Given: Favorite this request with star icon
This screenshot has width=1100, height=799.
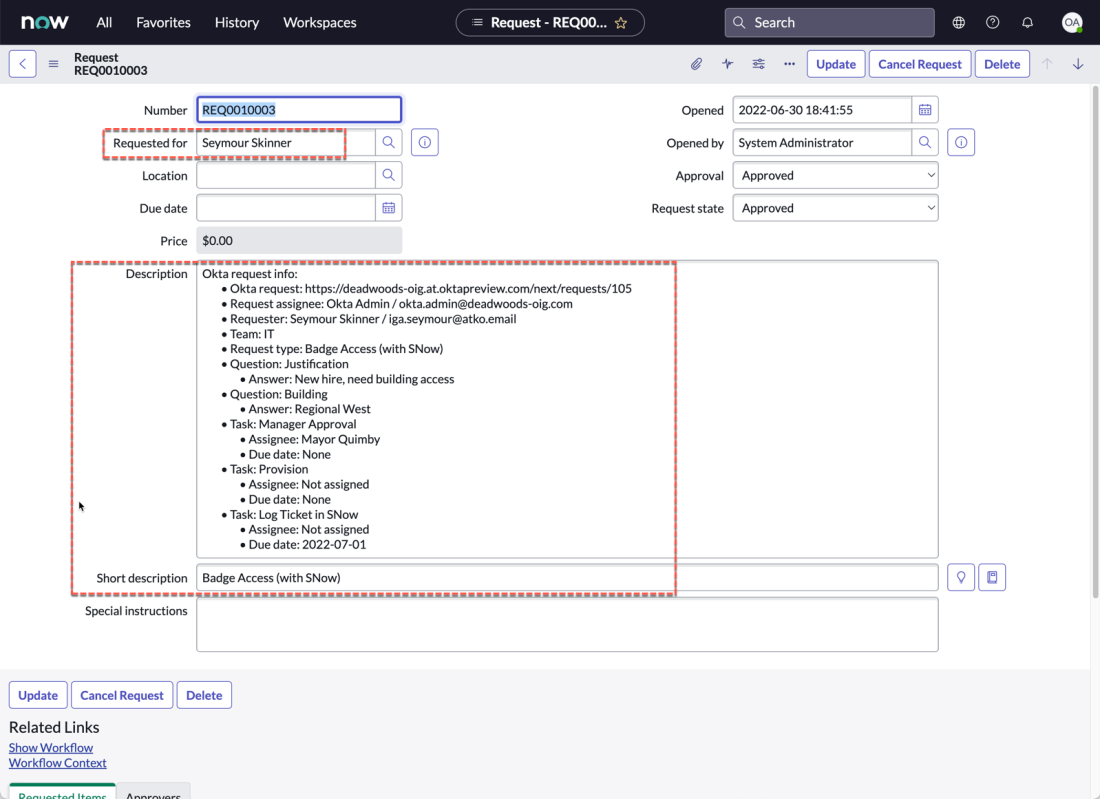Looking at the screenshot, I should point(621,22).
